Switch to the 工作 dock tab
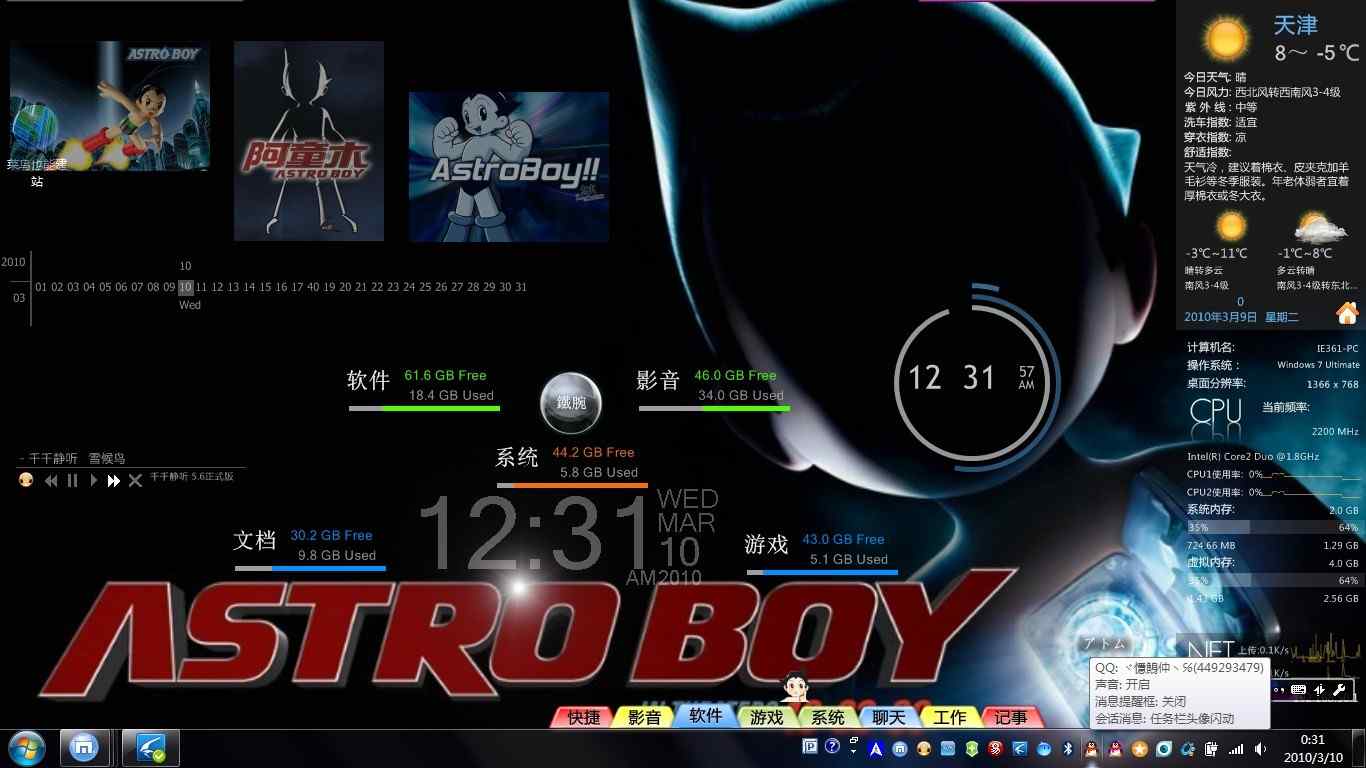The image size is (1366, 768). (x=950, y=717)
